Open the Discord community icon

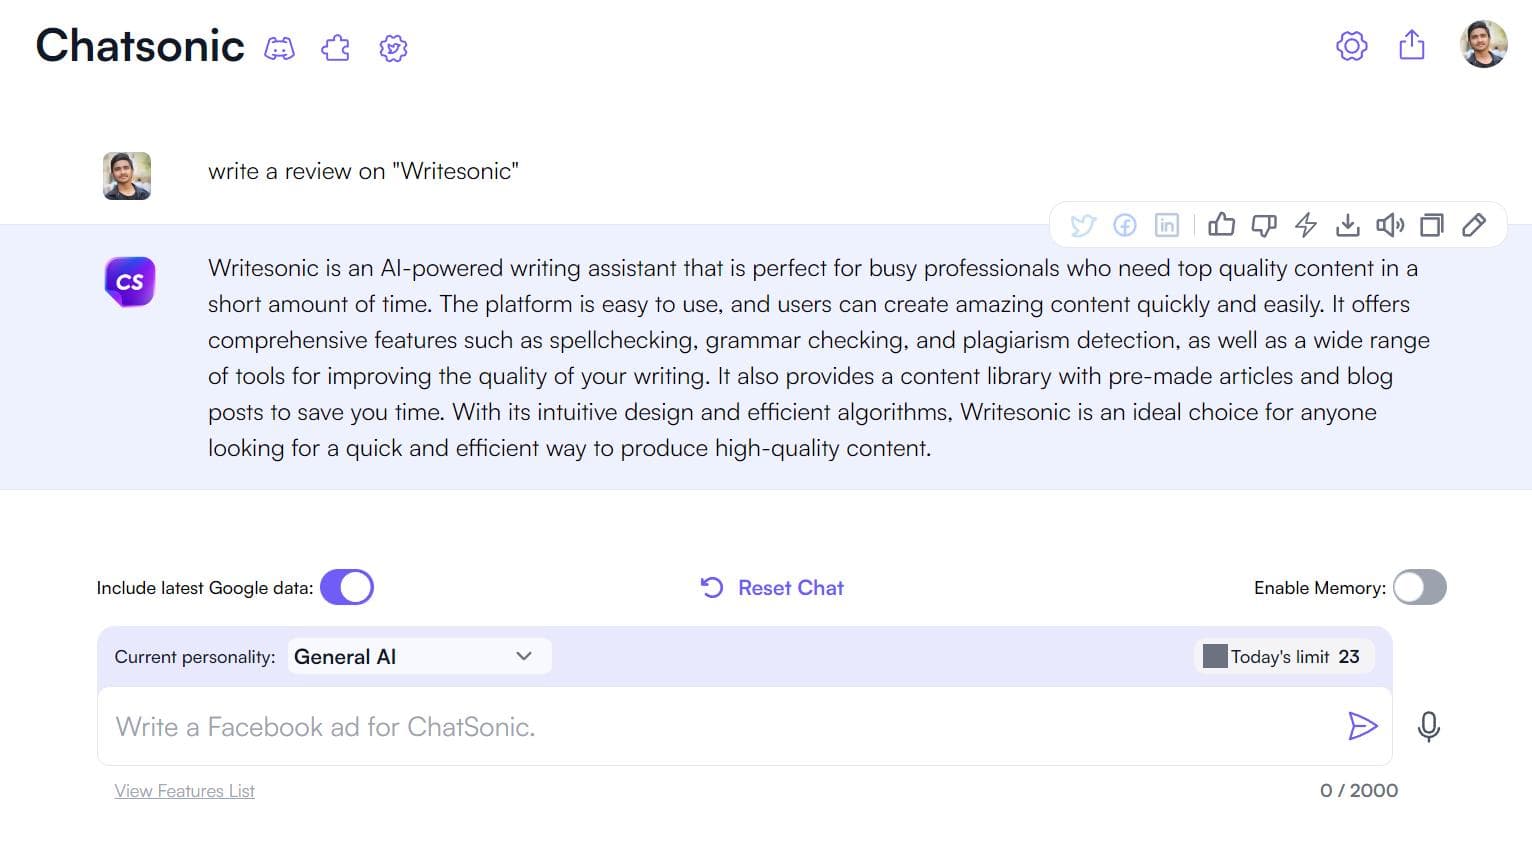click(279, 48)
